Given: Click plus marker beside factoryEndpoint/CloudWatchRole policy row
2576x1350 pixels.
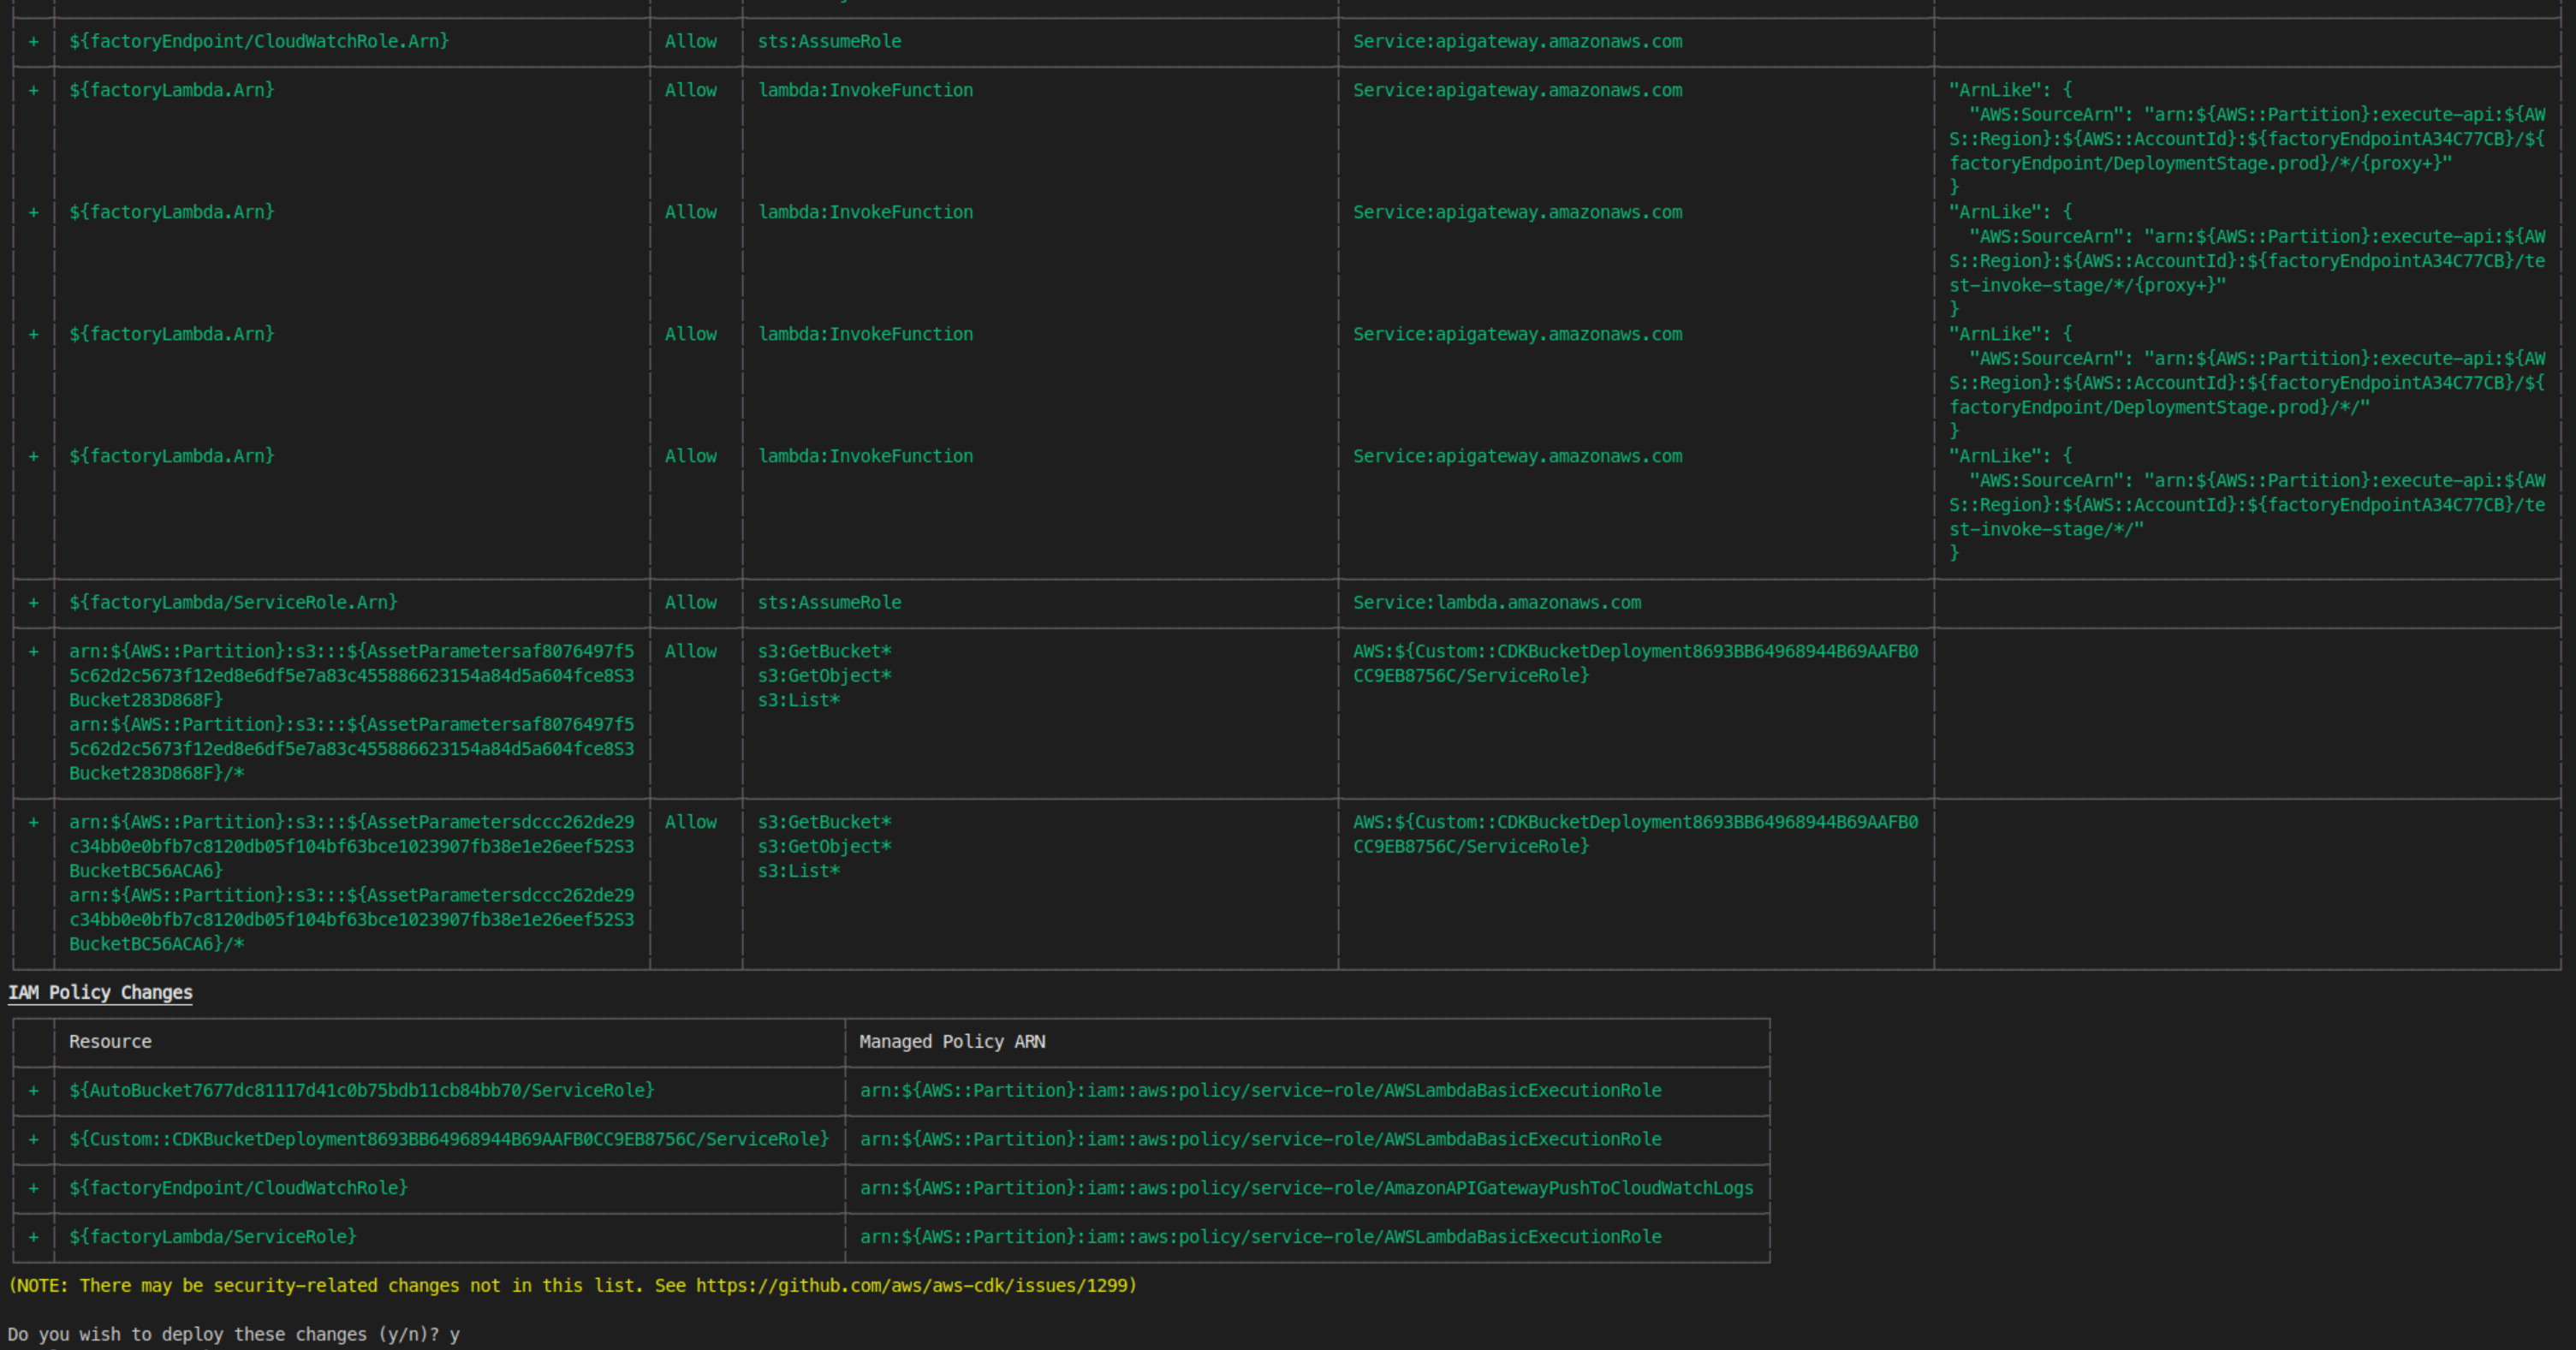Looking at the screenshot, I should pyautogui.click(x=34, y=1188).
